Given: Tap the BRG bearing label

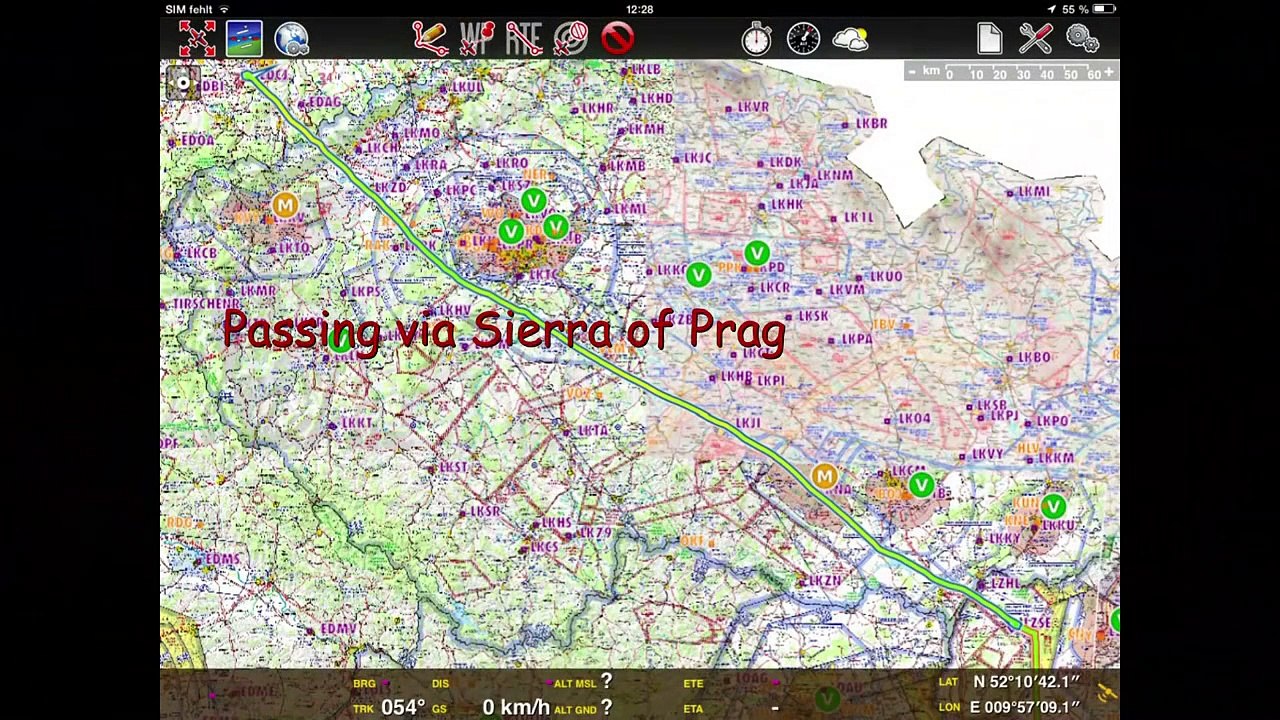Looking at the screenshot, I should coord(364,684).
